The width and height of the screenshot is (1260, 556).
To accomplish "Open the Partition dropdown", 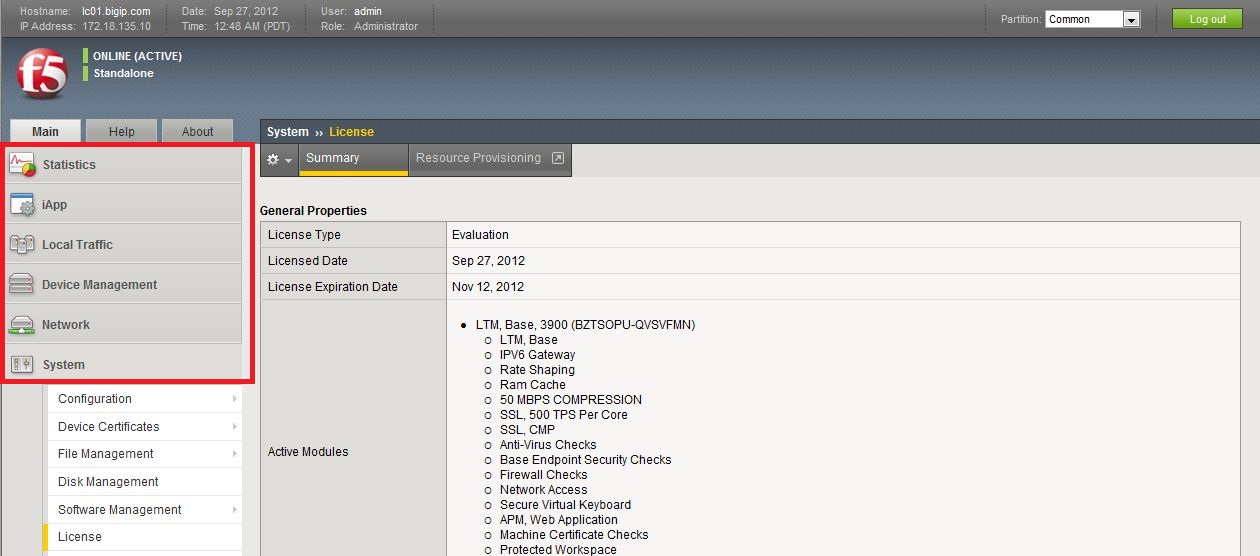I will click(x=1093, y=19).
